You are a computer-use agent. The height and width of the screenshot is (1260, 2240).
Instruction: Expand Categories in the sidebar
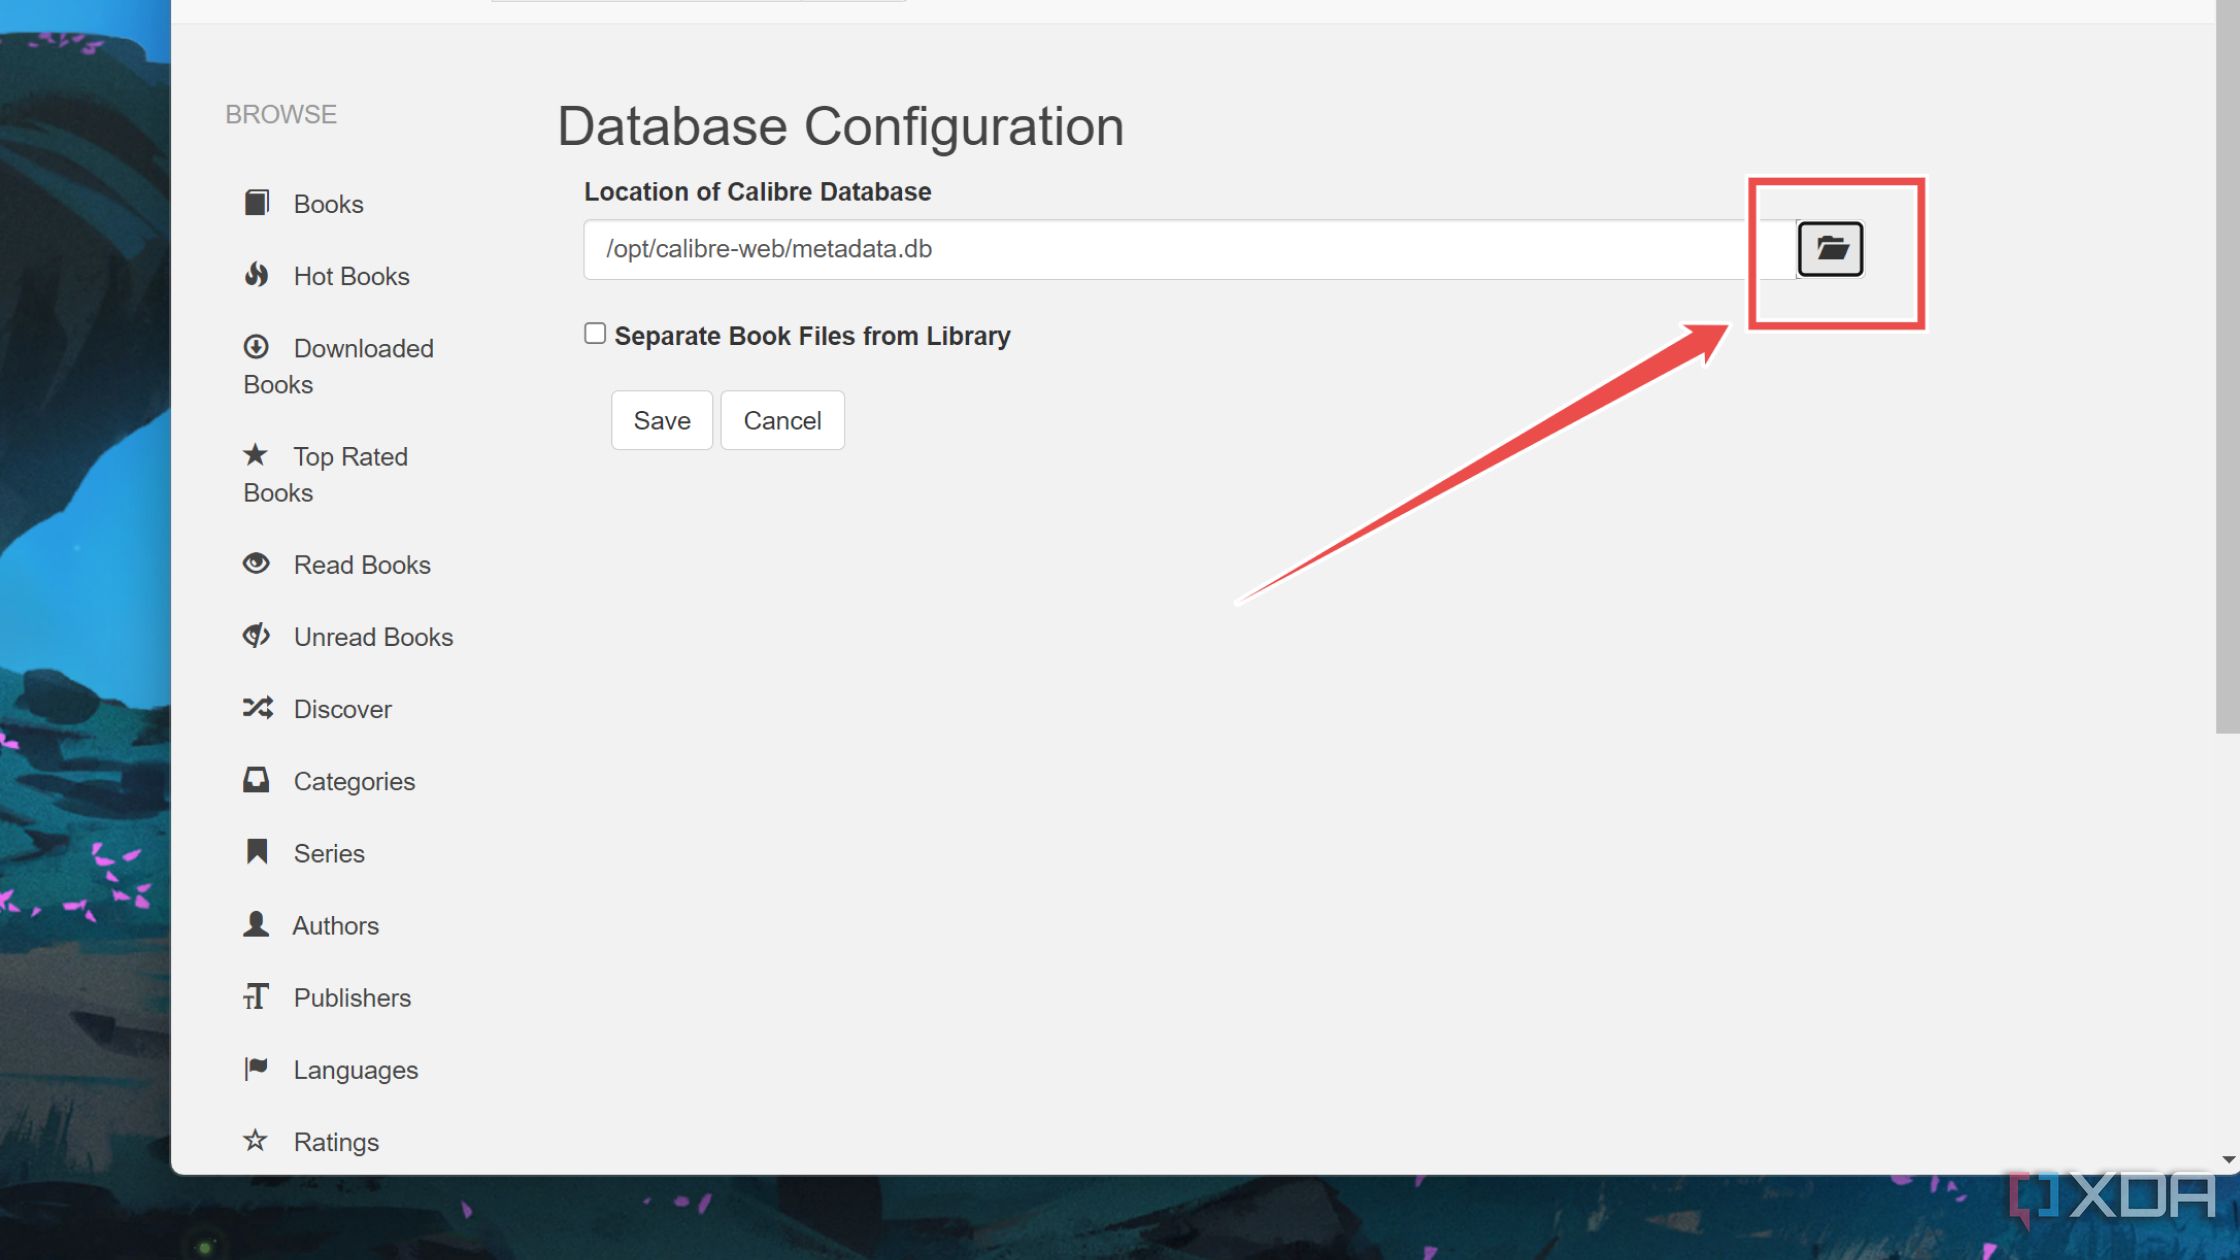click(355, 780)
